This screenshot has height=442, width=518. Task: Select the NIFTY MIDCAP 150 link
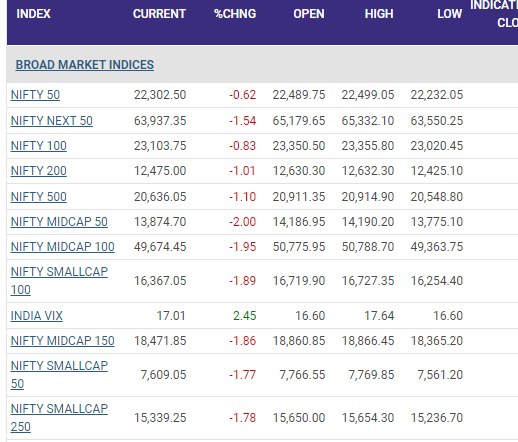tap(63, 341)
